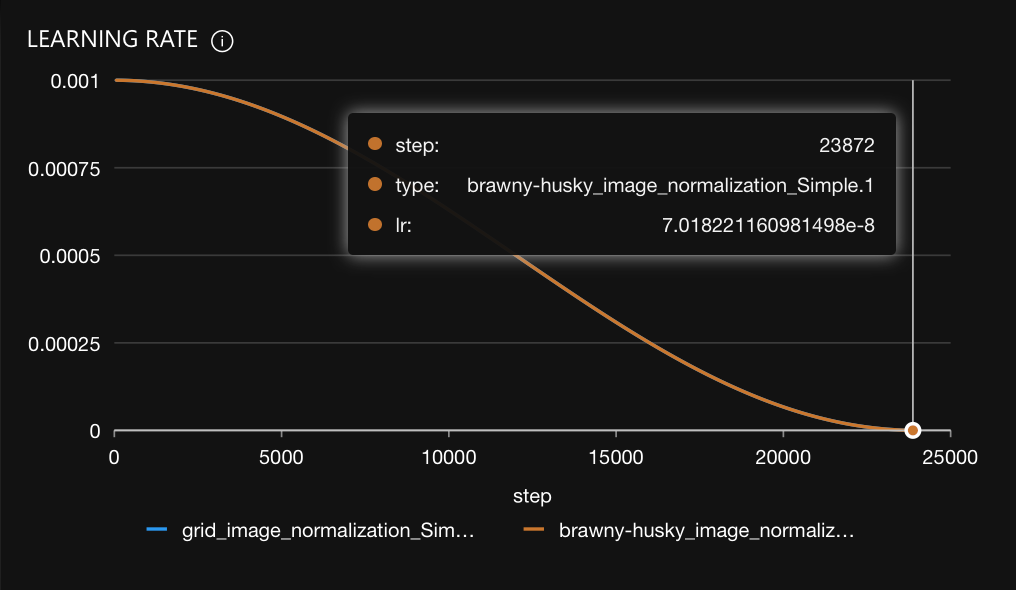Viewport: 1016px width, 590px height.
Task: Click the blue color swatch in legend
Action: tap(155, 531)
